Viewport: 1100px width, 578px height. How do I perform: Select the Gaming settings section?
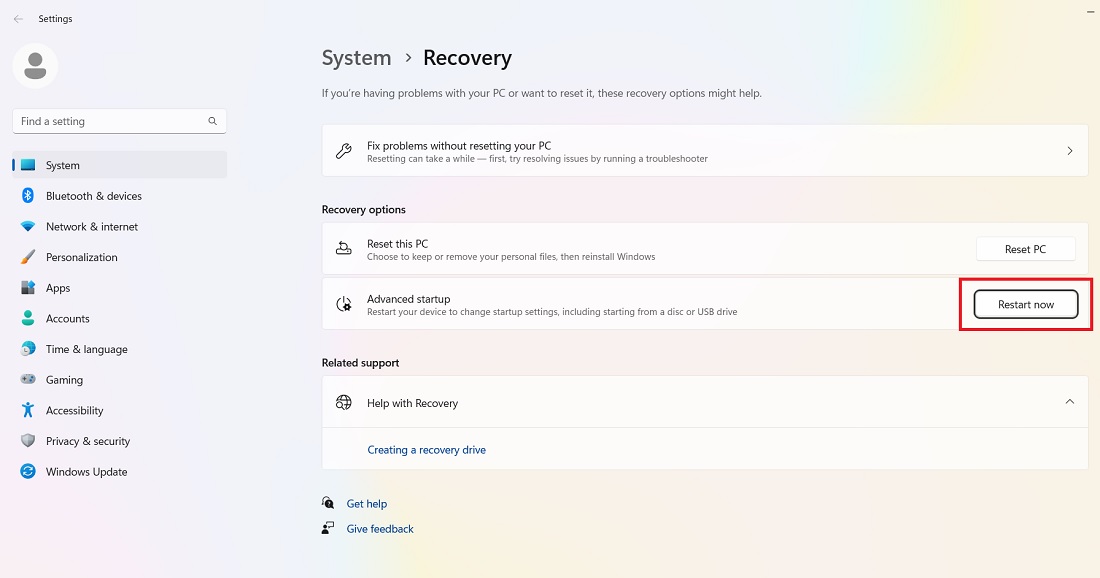pos(62,380)
